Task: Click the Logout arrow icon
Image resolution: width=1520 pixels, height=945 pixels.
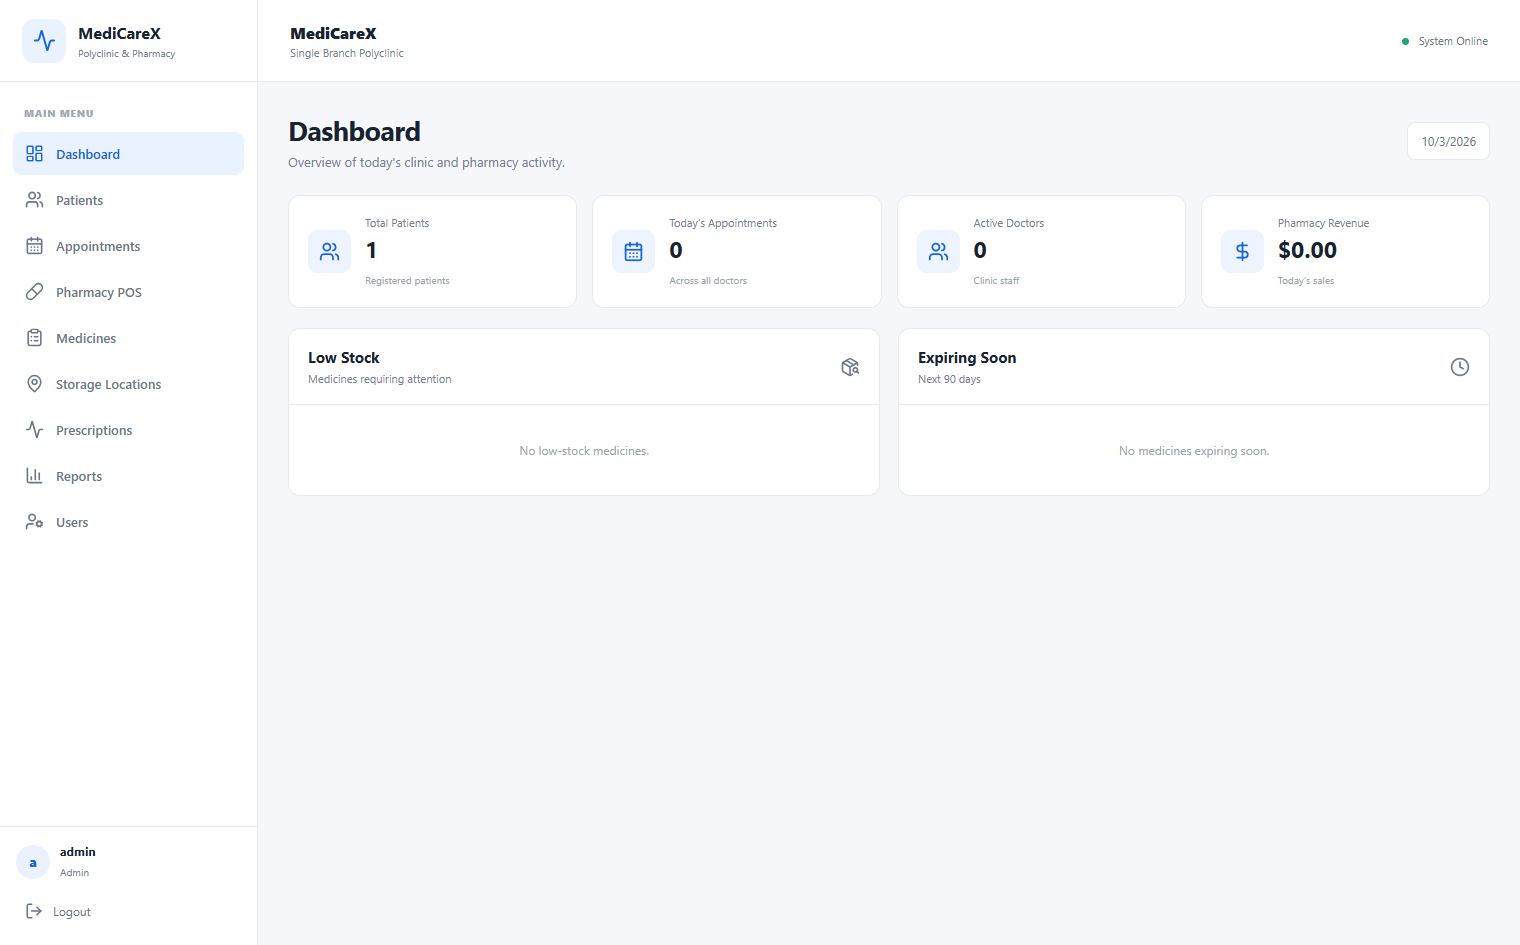Action: click(34, 911)
